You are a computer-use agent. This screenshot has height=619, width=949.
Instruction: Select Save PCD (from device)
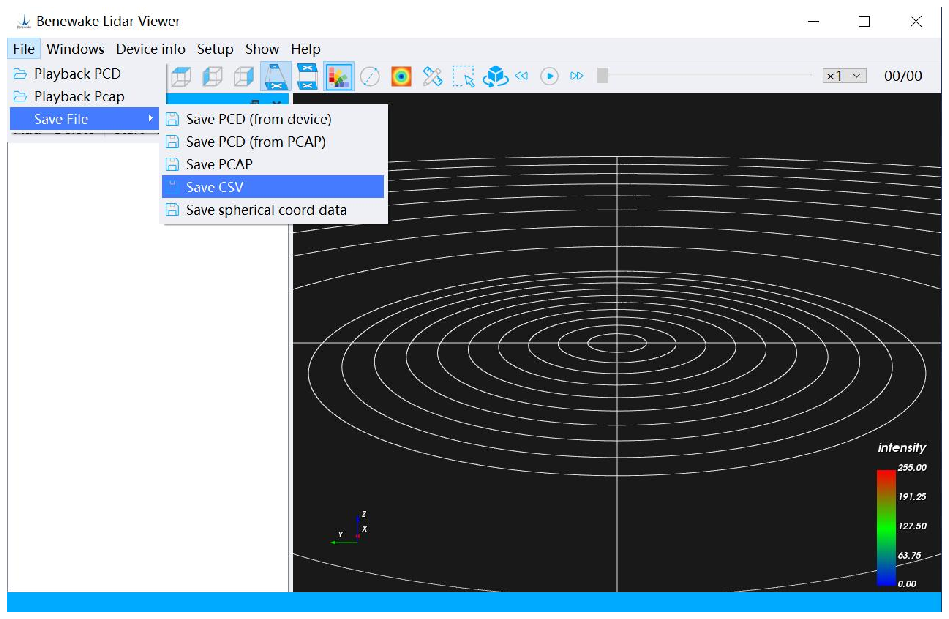pyautogui.click(x=273, y=119)
